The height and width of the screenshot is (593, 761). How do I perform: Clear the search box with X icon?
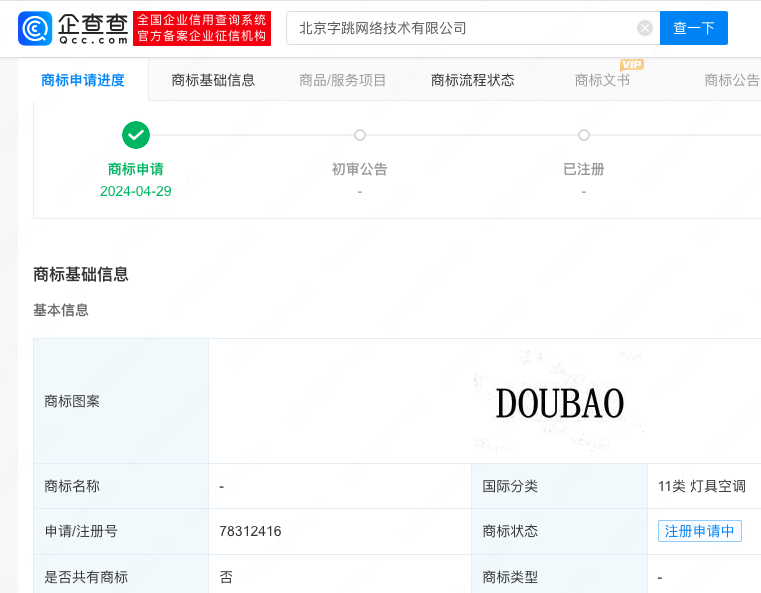coord(645,28)
